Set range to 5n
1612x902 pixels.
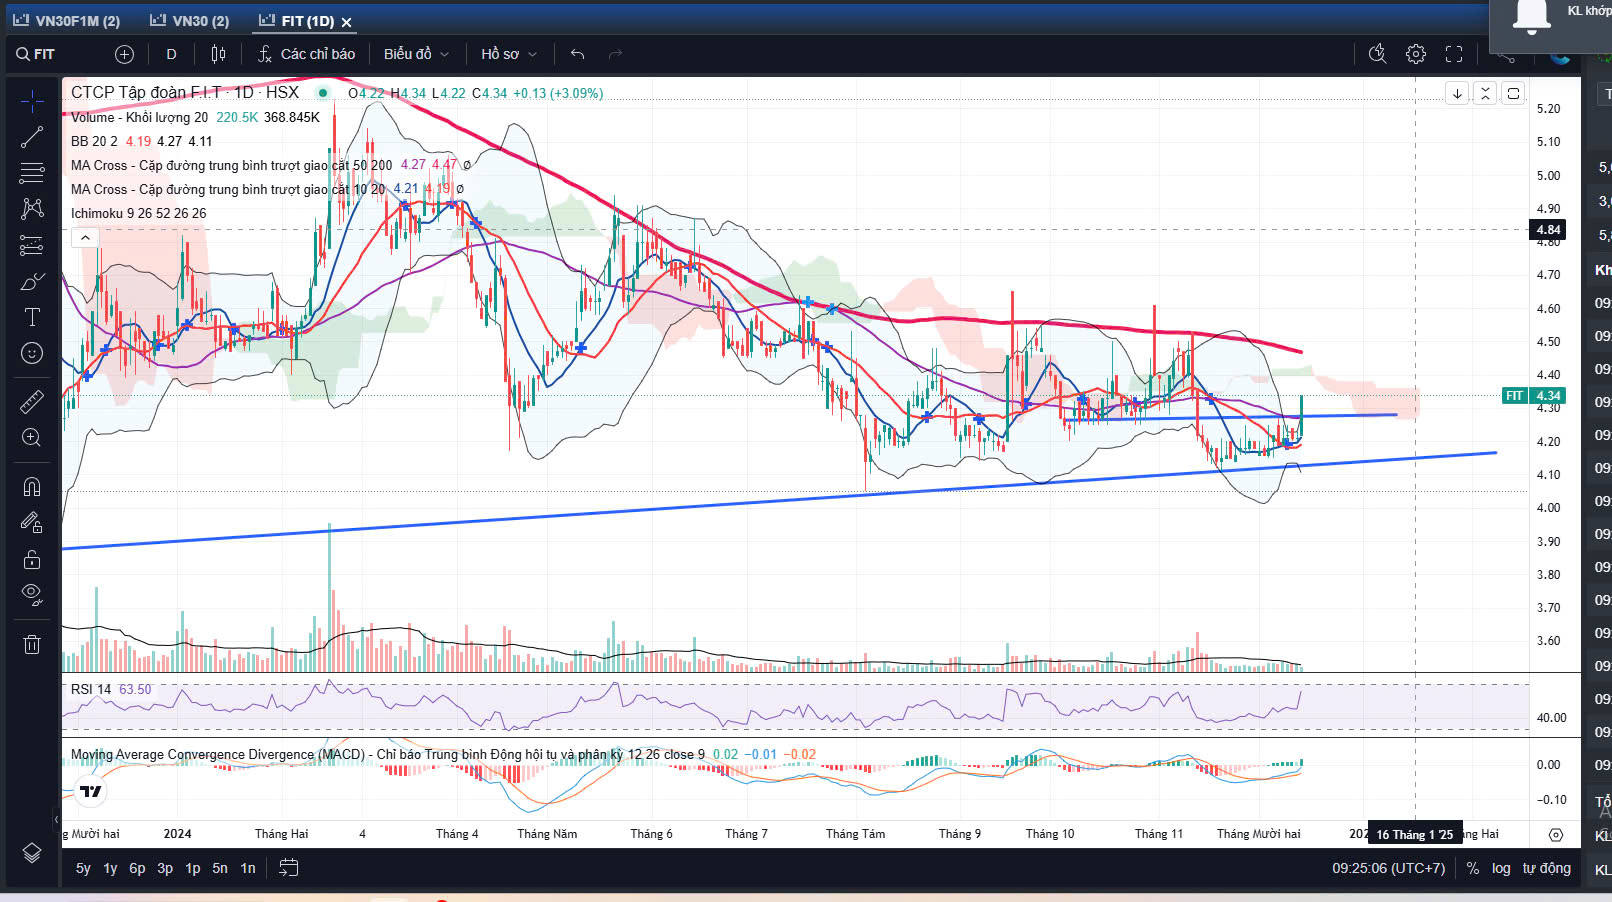[x=220, y=868]
